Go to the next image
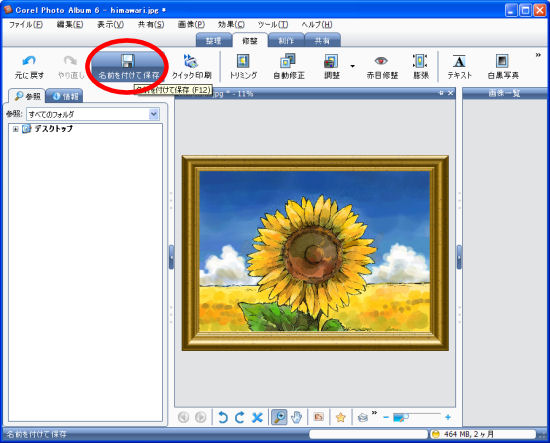Viewport: 550px width, 443px height. 200,417
